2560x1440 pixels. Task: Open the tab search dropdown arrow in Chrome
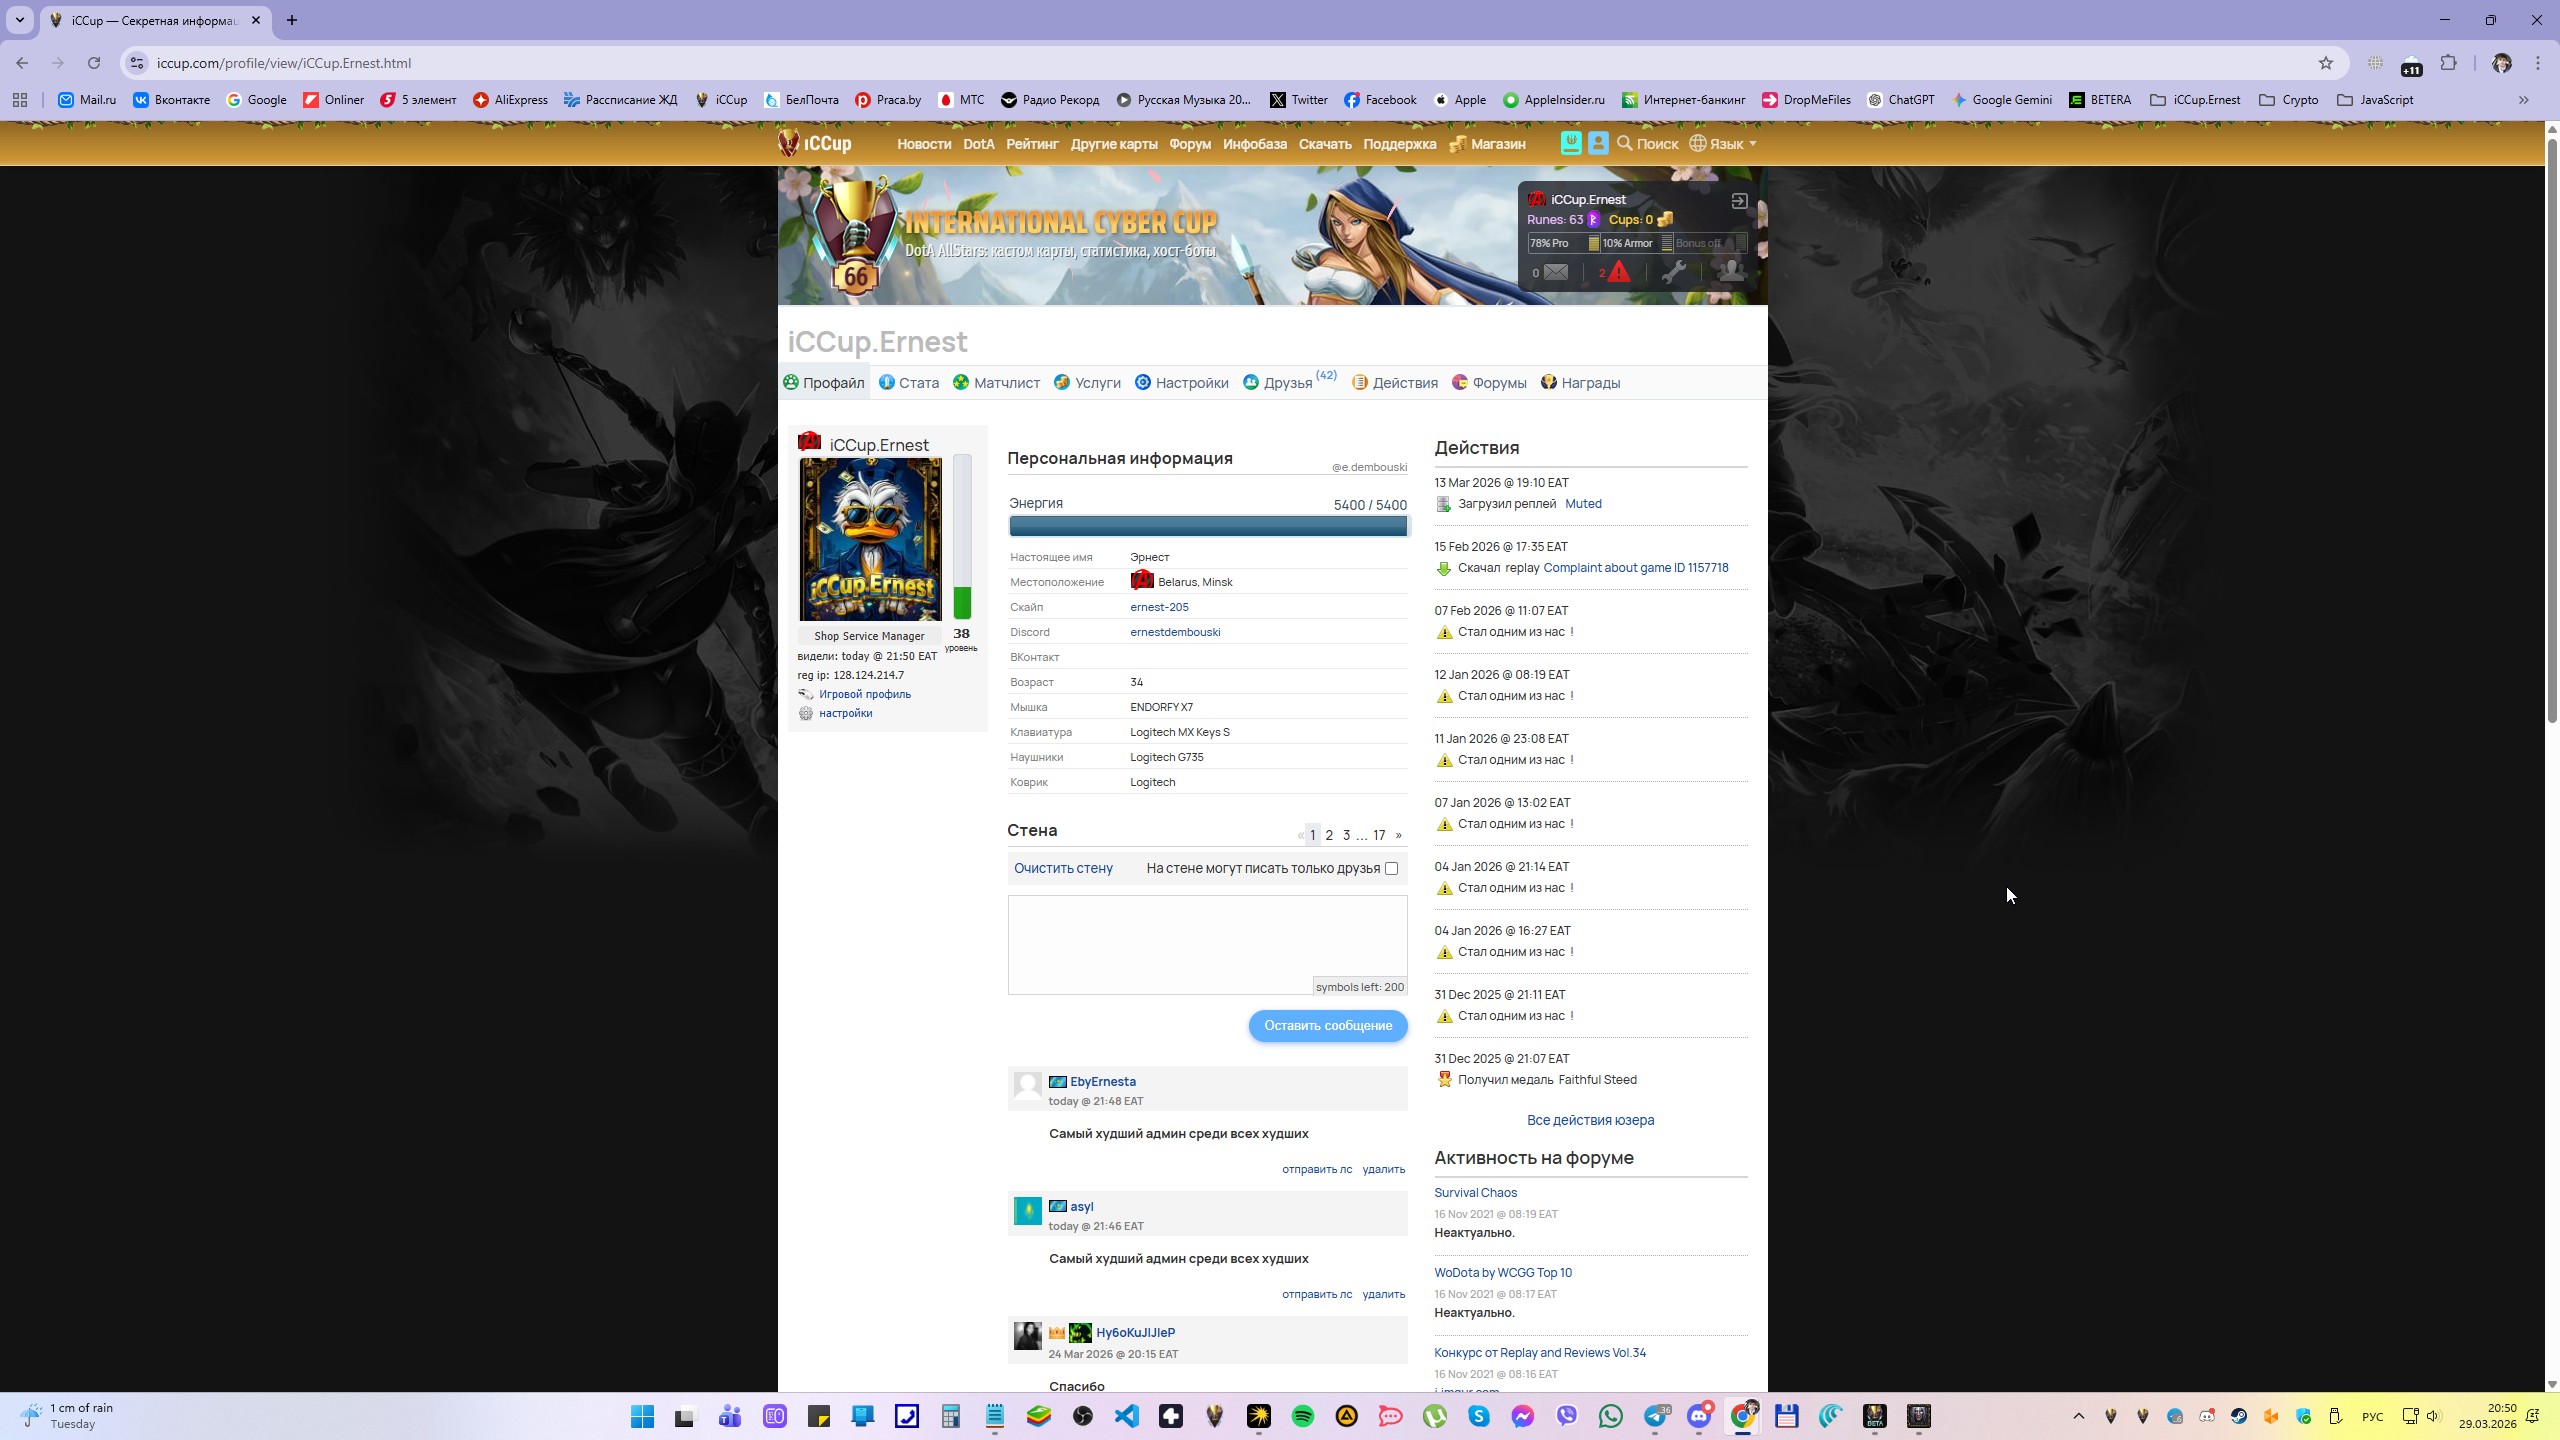click(19, 20)
